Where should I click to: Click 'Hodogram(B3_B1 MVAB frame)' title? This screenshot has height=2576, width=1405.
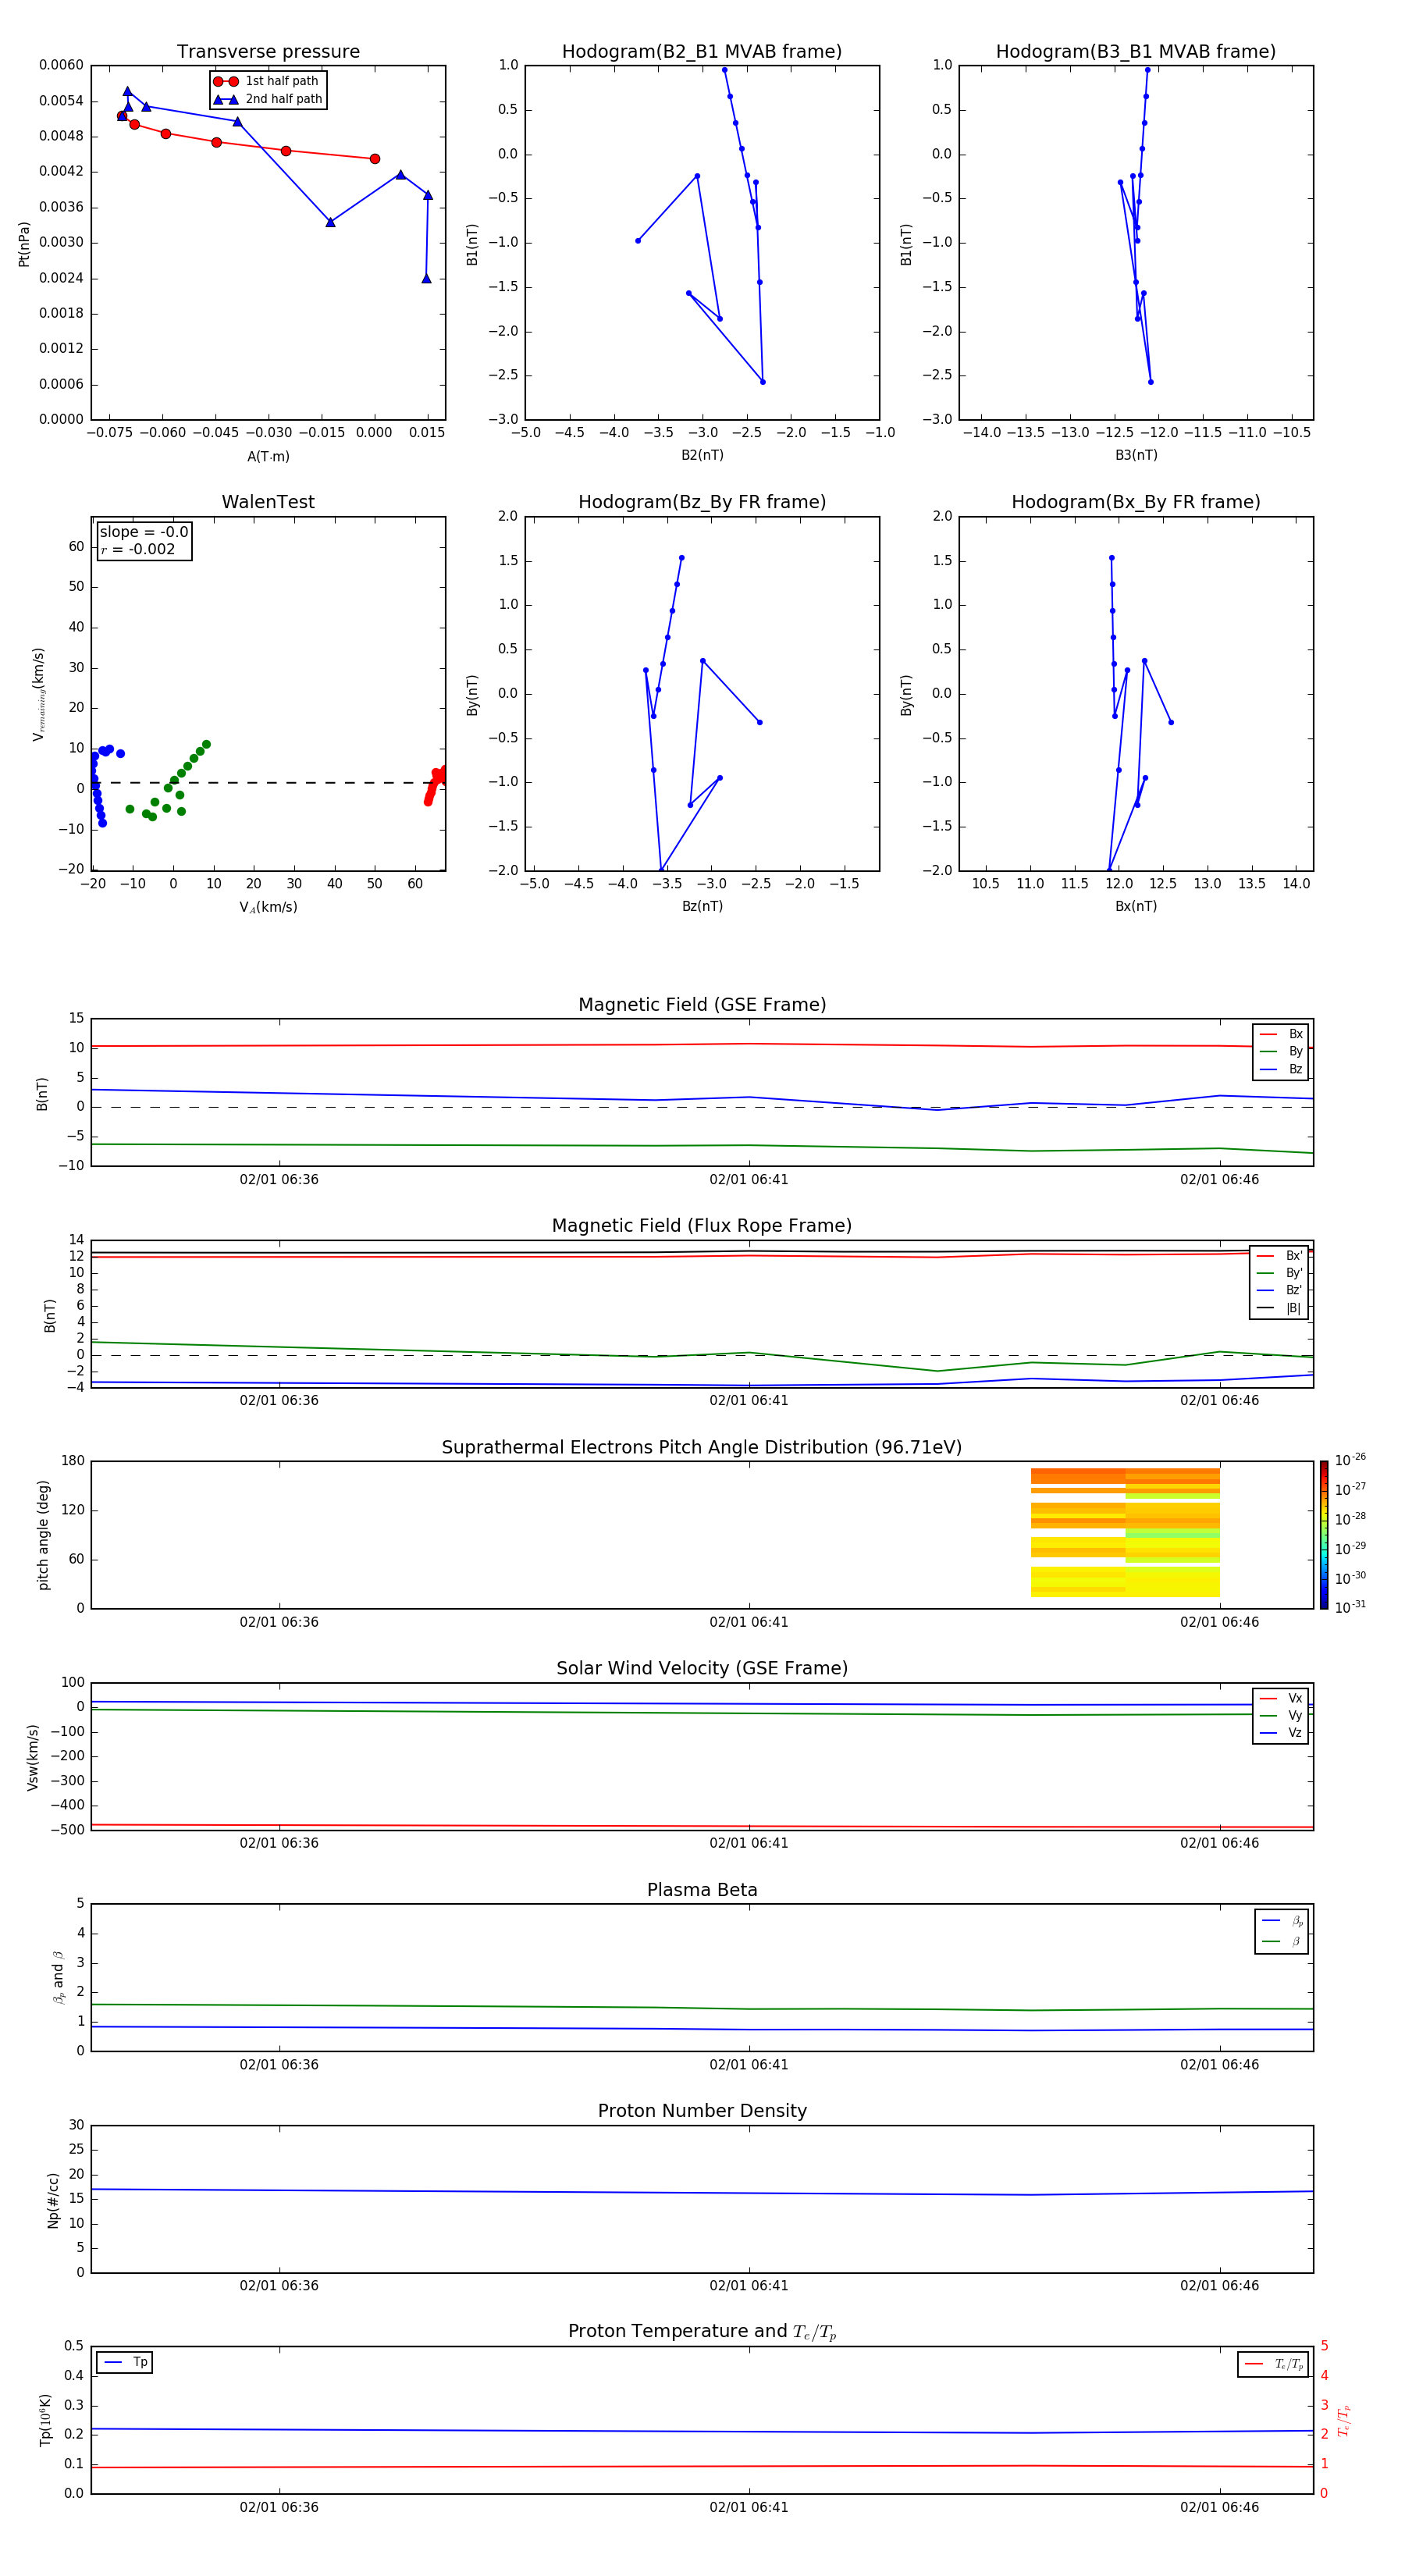pyautogui.click(x=1136, y=52)
